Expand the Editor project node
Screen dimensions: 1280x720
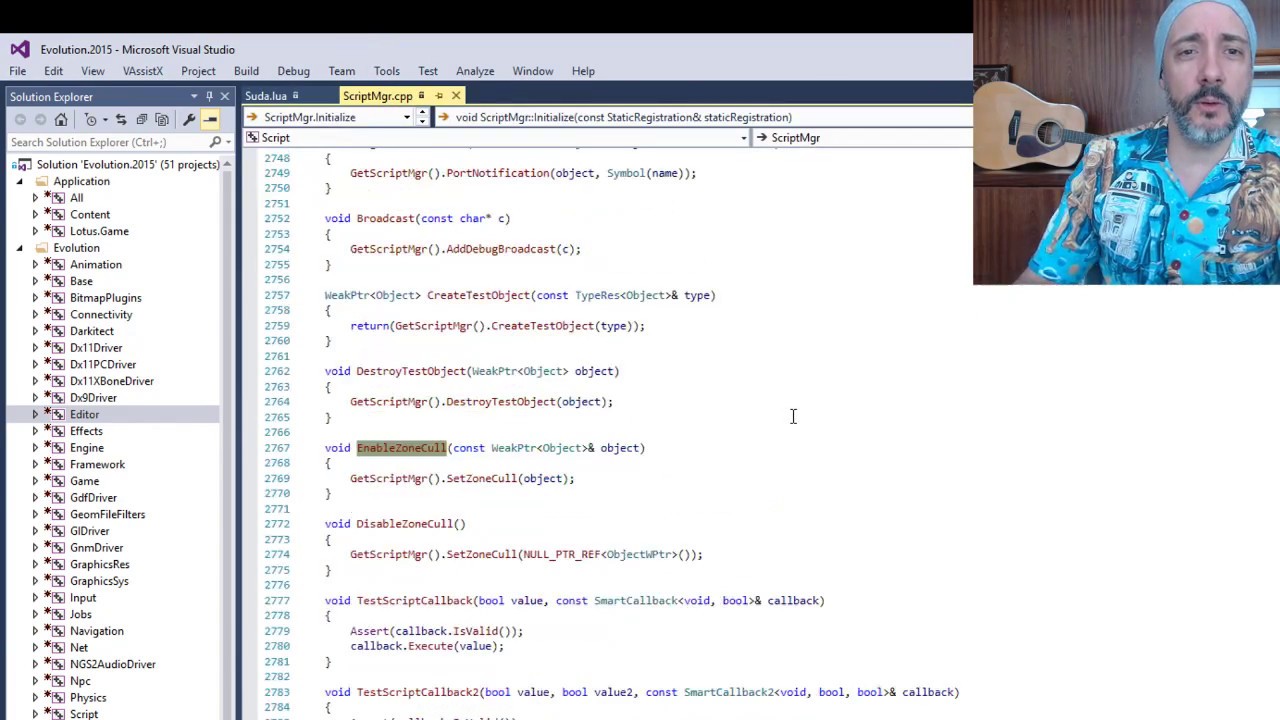coord(35,414)
